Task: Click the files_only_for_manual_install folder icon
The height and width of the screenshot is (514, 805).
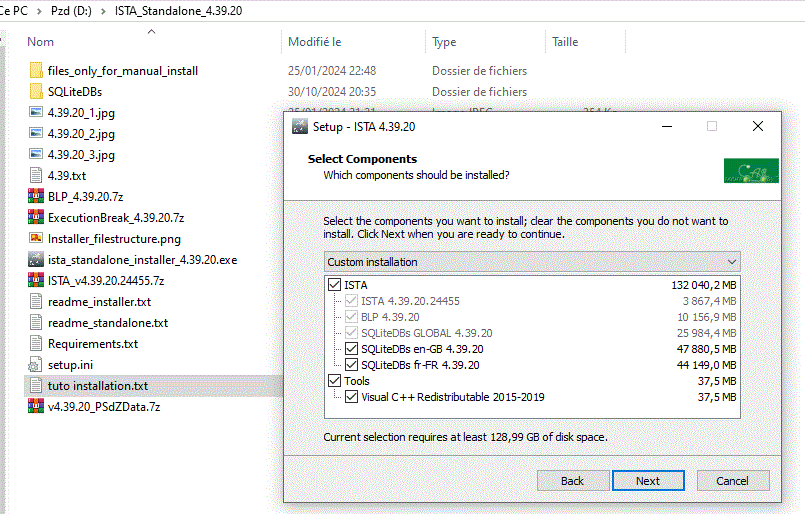Action: point(36,71)
